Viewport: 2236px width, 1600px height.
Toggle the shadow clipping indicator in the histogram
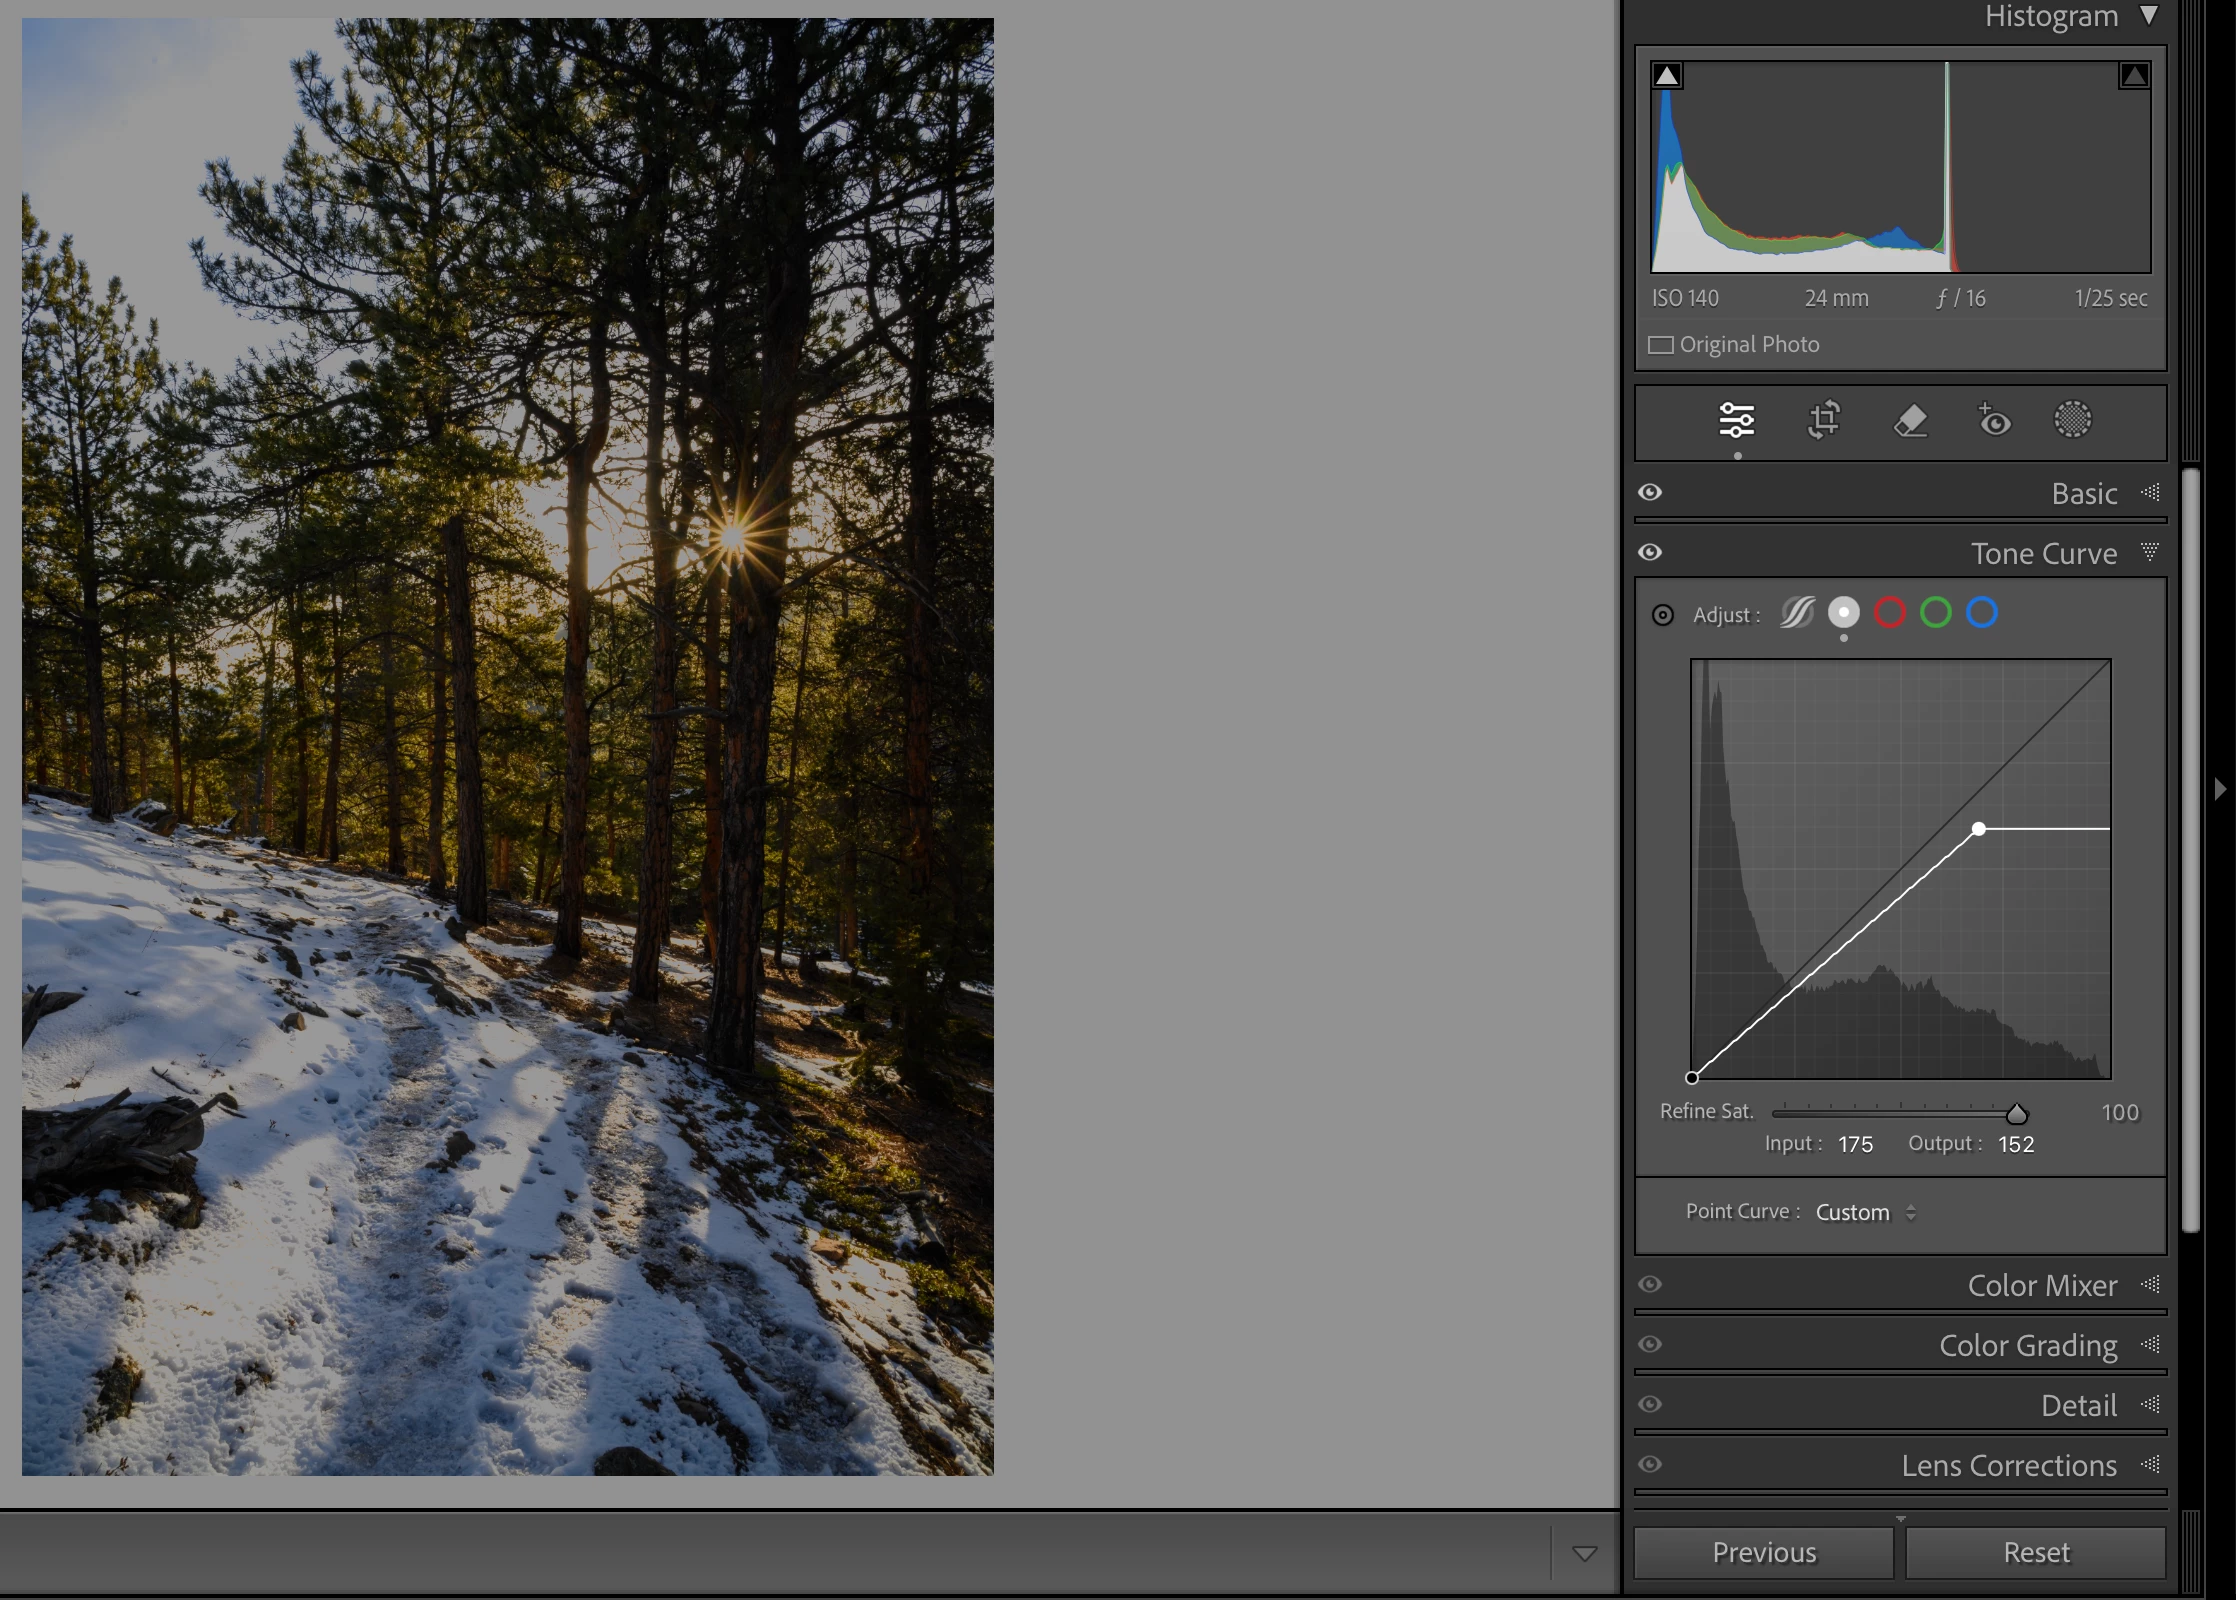(x=1667, y=76)
